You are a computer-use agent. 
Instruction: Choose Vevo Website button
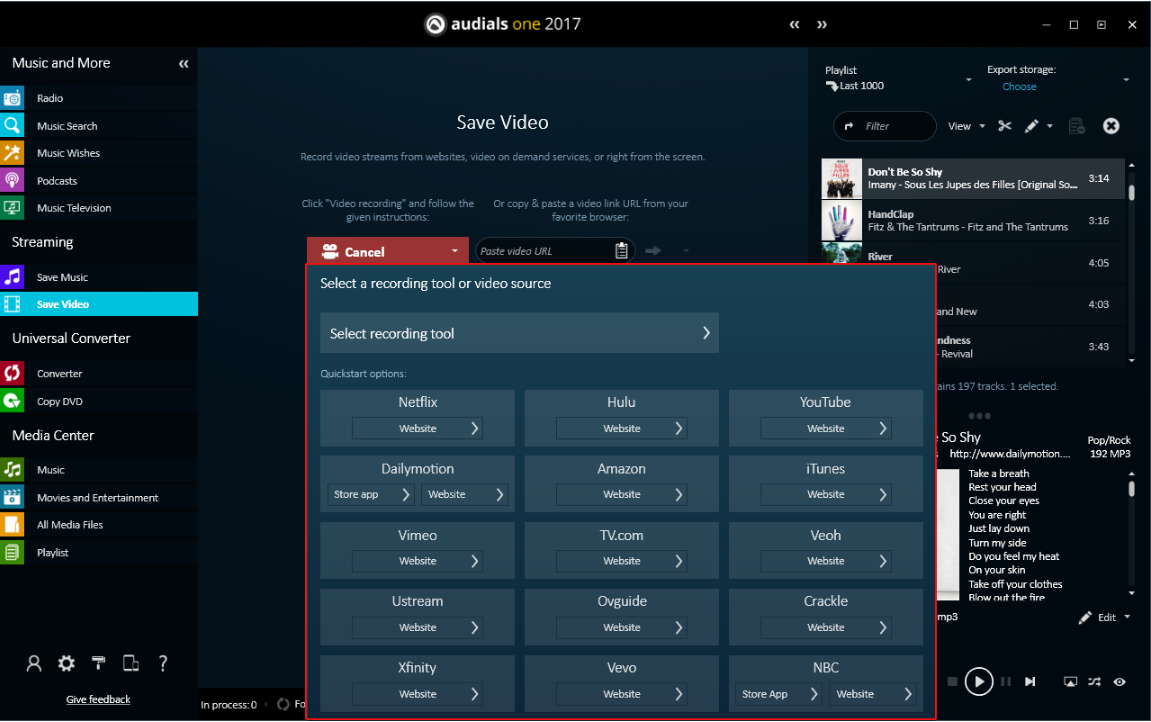[x=621, y=694]
